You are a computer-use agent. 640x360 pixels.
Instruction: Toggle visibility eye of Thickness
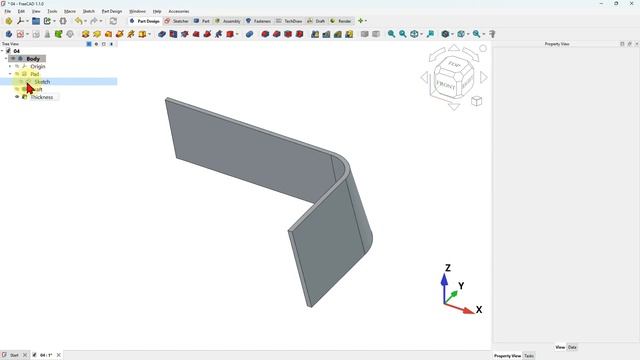click(17, 97)
